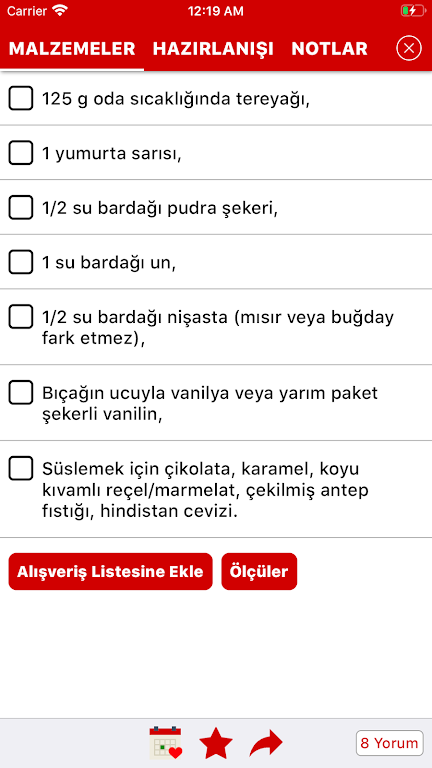Mark the 1 su bardağı un checkbox
432x768 pixels.
[x=21, y=262]
